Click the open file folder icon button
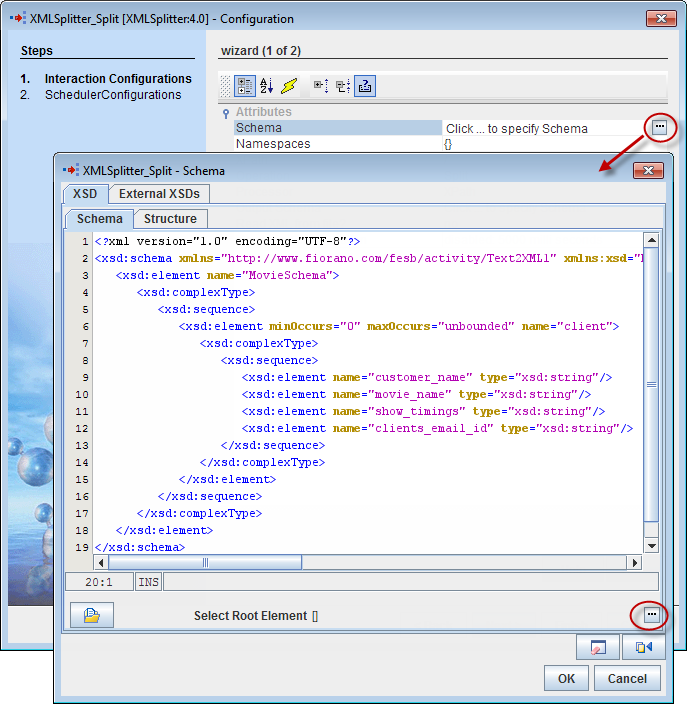 (92, 615)
